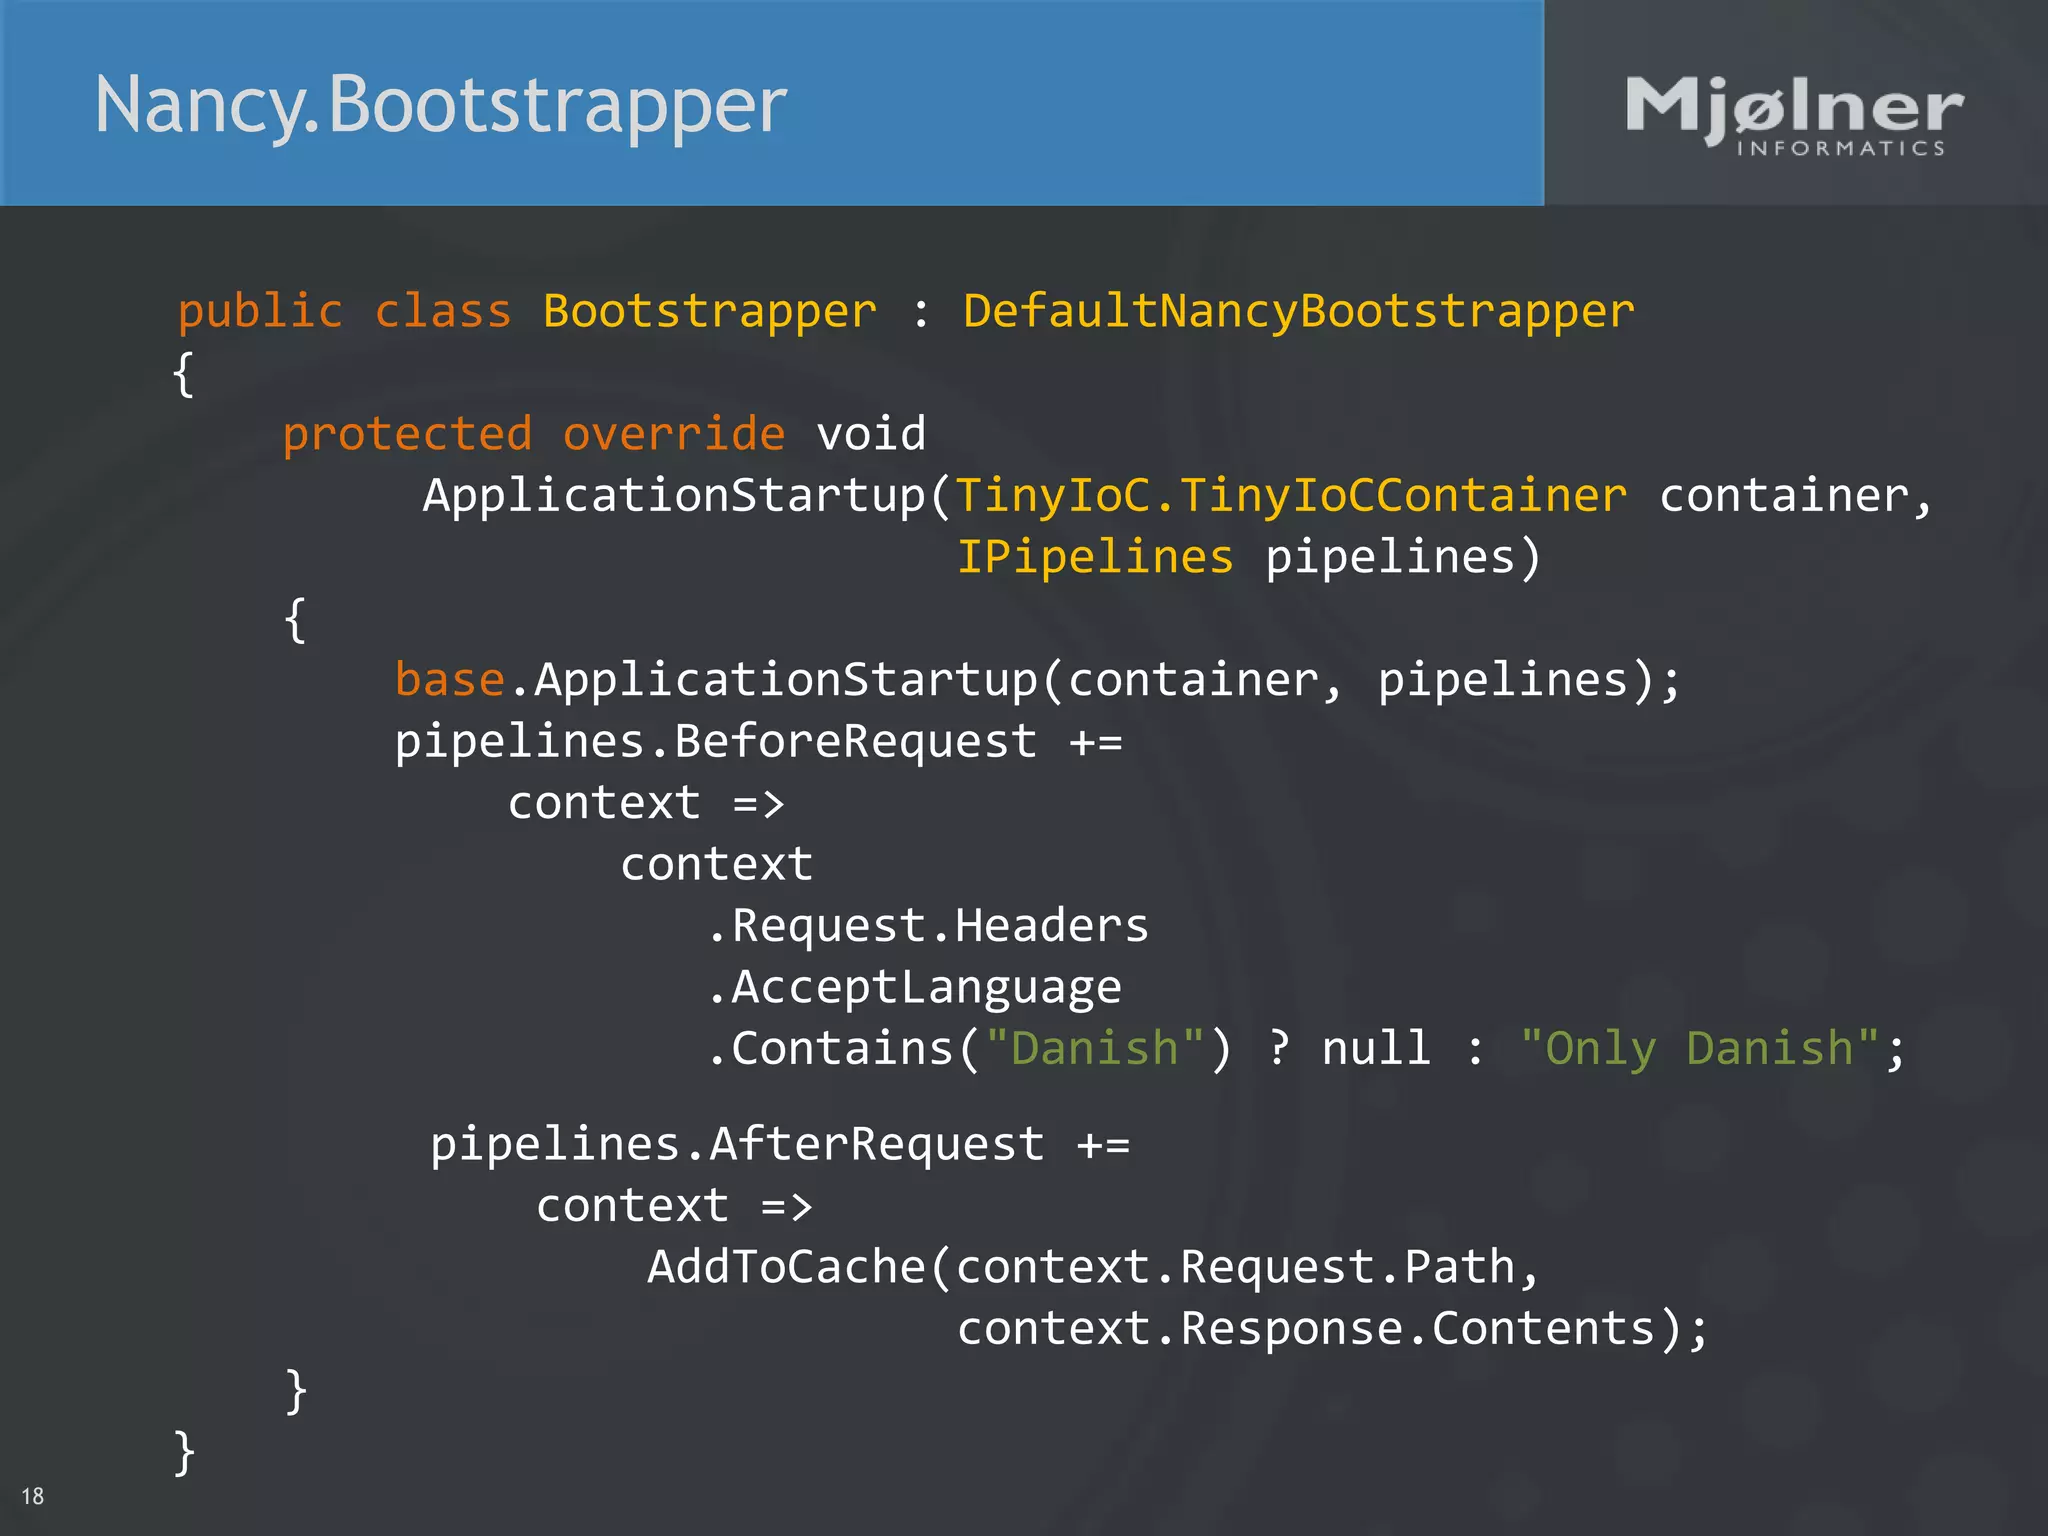Click 'context =>' under AfterRequest
This screenshot has height=1536, width=2048.
pos(674,1206)
